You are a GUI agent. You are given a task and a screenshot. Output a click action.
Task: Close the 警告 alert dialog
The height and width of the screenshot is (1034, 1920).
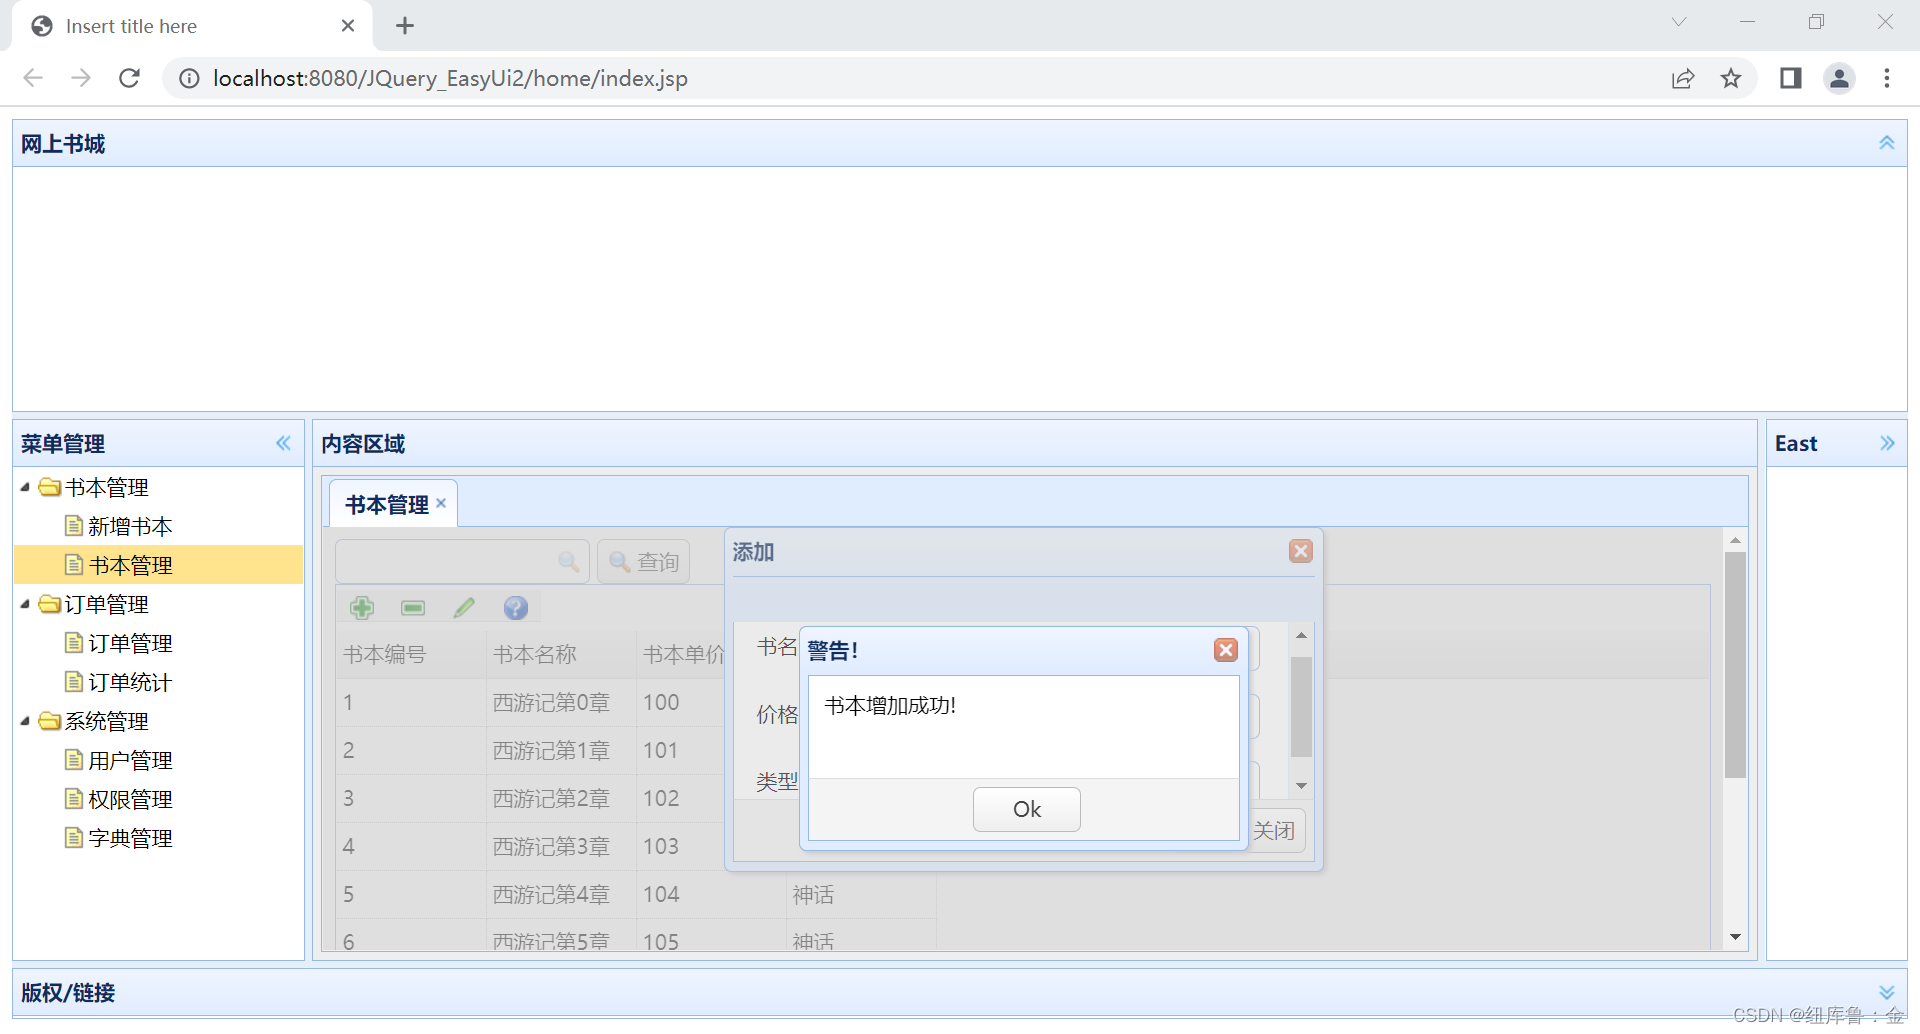click(x=1225, y=650)
